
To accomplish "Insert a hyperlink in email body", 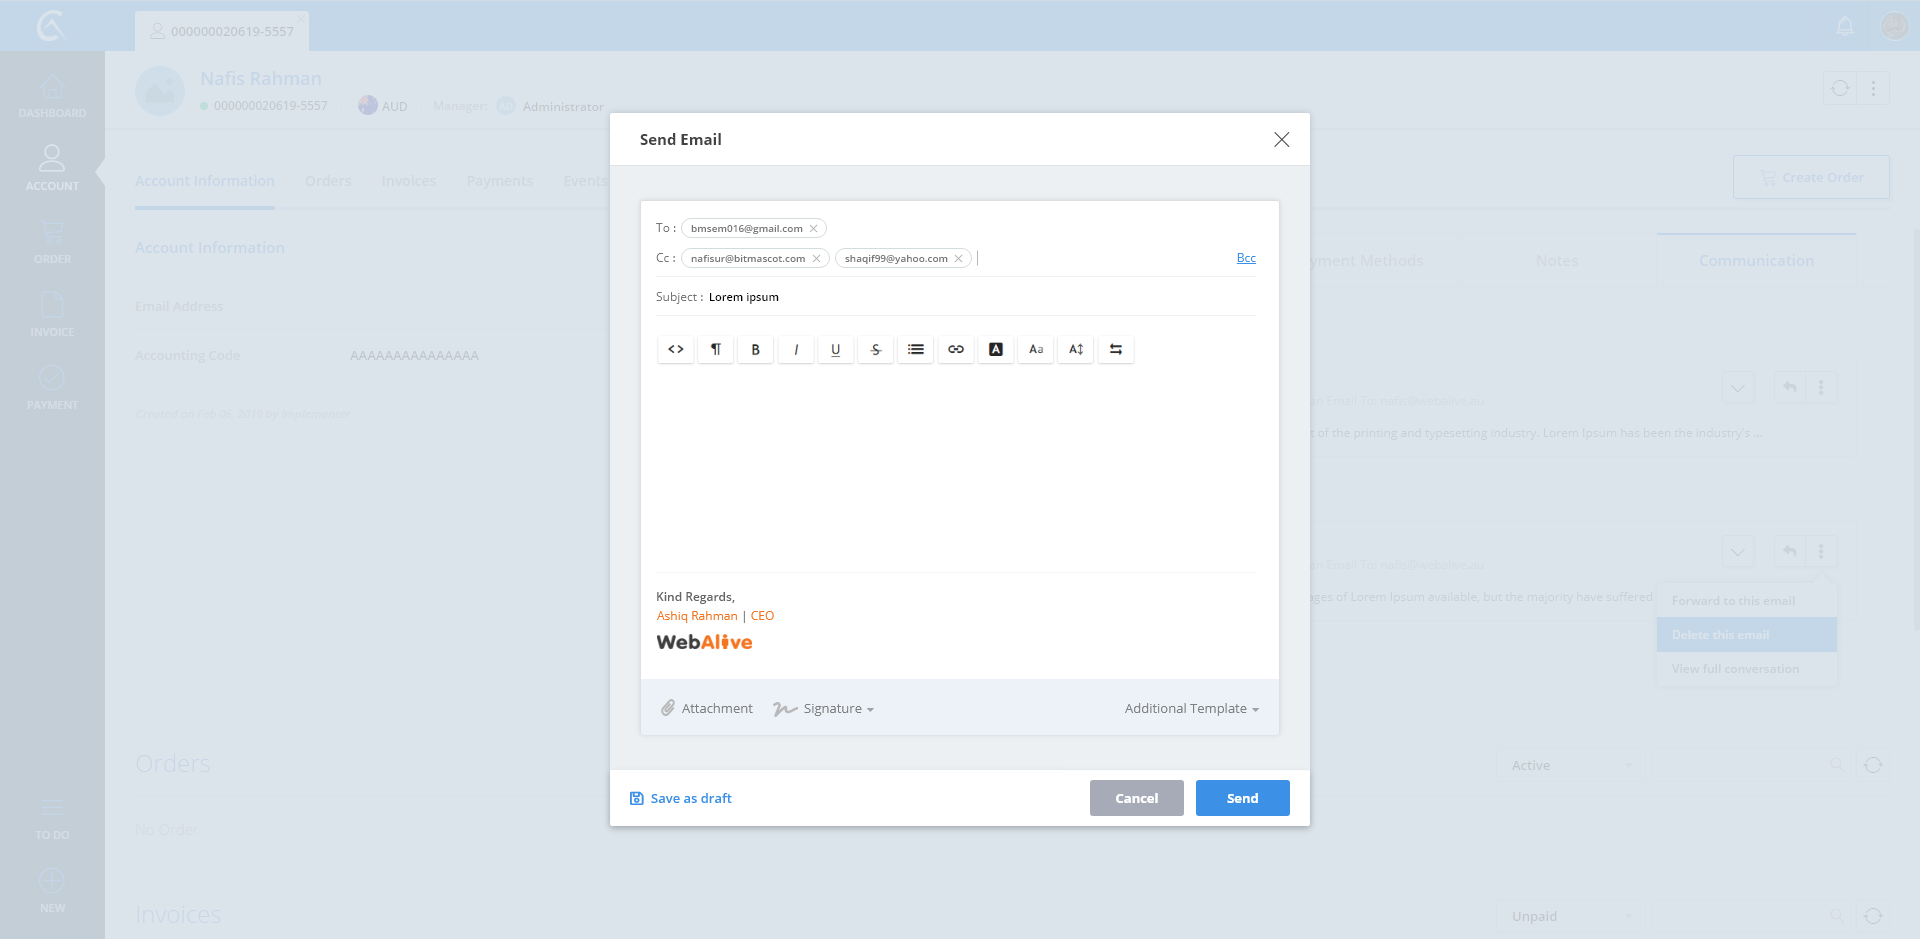I will [956, 349].
